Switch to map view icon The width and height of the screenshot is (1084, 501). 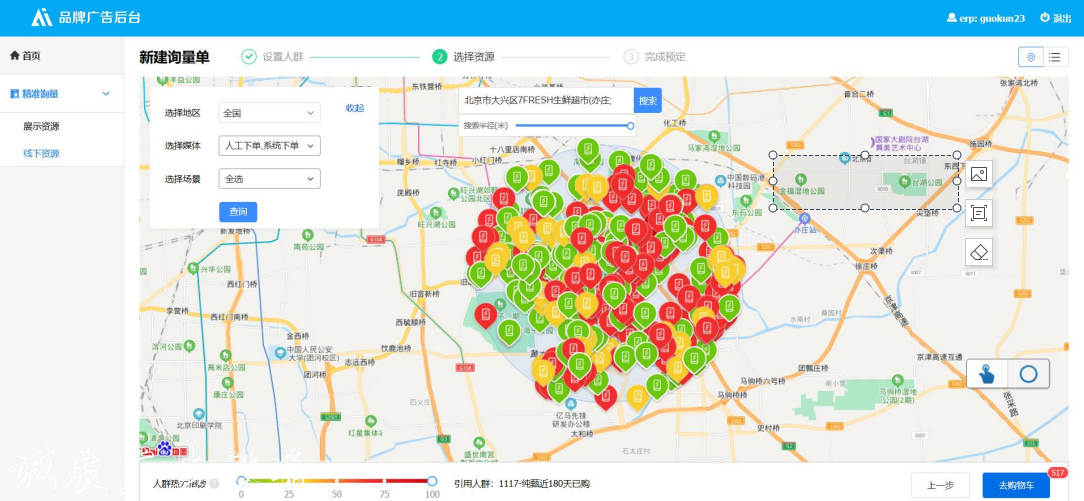(1031, 57)
